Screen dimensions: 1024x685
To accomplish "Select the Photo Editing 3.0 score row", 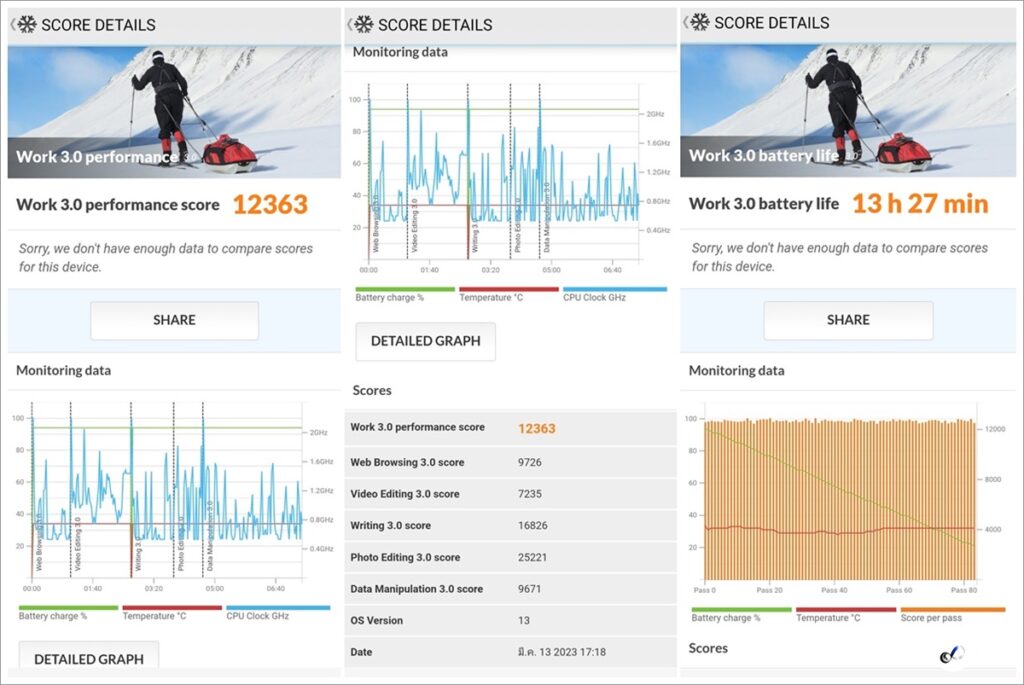I will 510,557.
